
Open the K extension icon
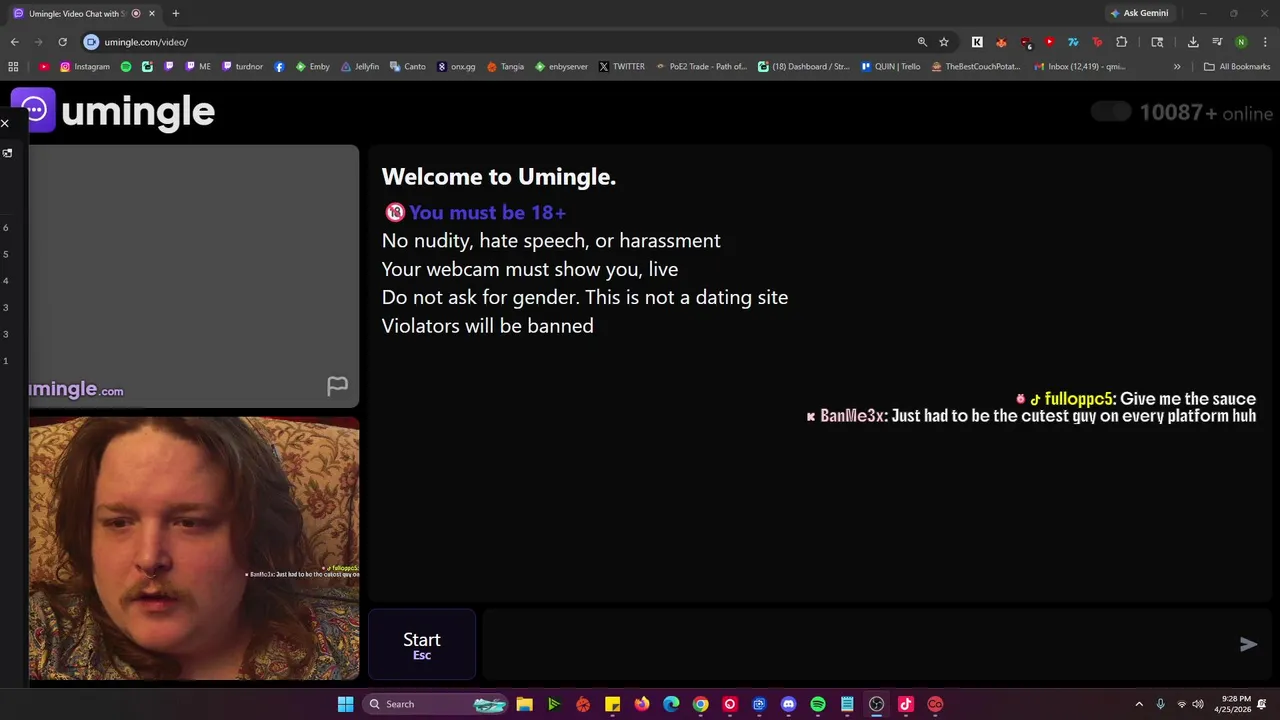(x=977, y=42)
